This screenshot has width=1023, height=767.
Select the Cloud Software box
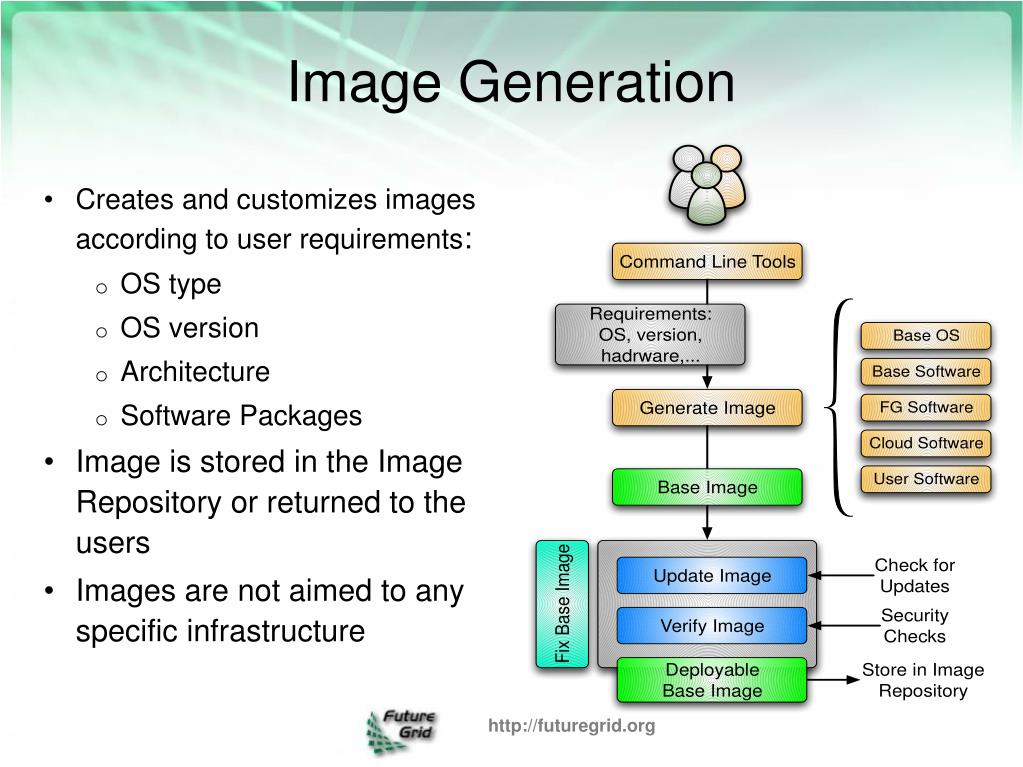(926, 444)
